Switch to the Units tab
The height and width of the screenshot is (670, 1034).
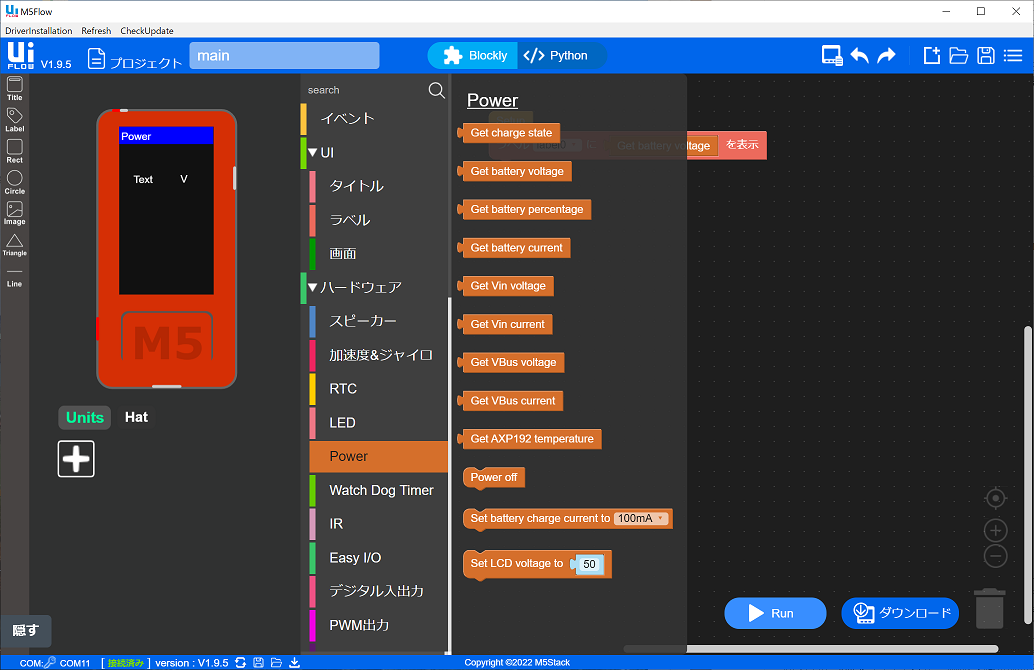(85, 417)
